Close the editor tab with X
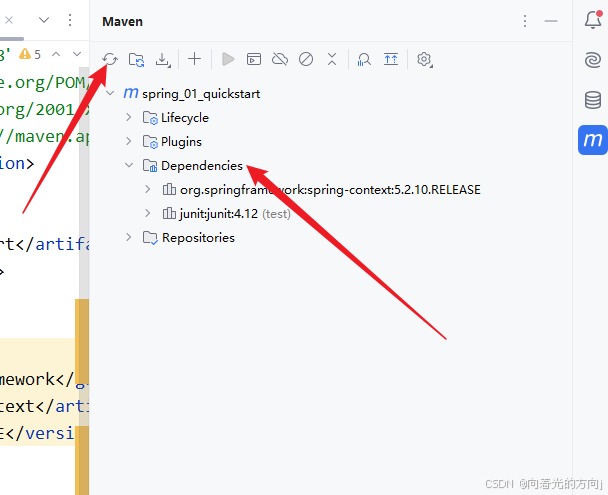 click(9, 20)
